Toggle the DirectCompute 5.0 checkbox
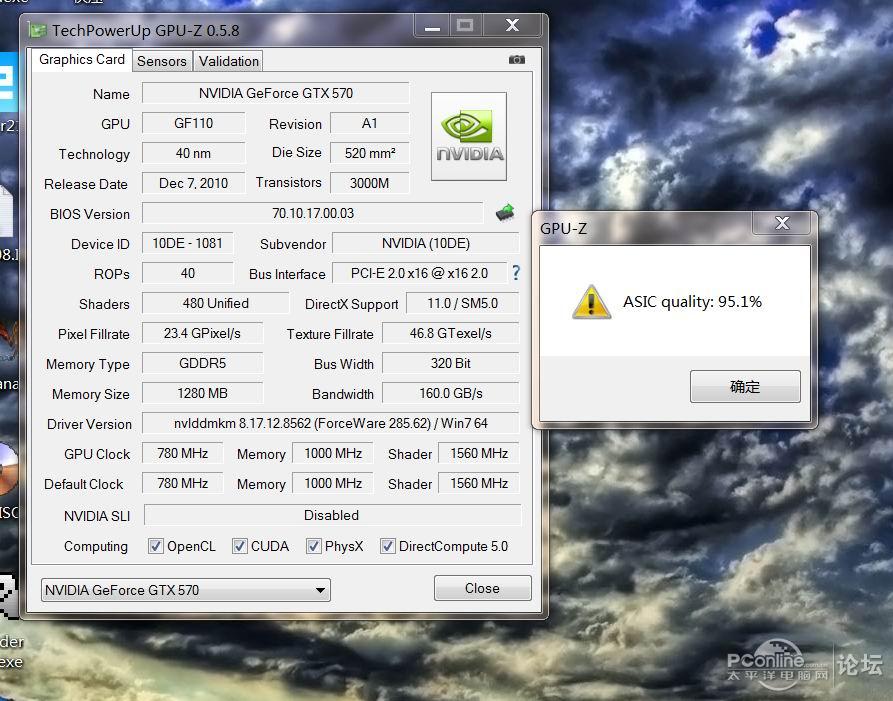This screenshot has width=893, height=701. point(388,546)
